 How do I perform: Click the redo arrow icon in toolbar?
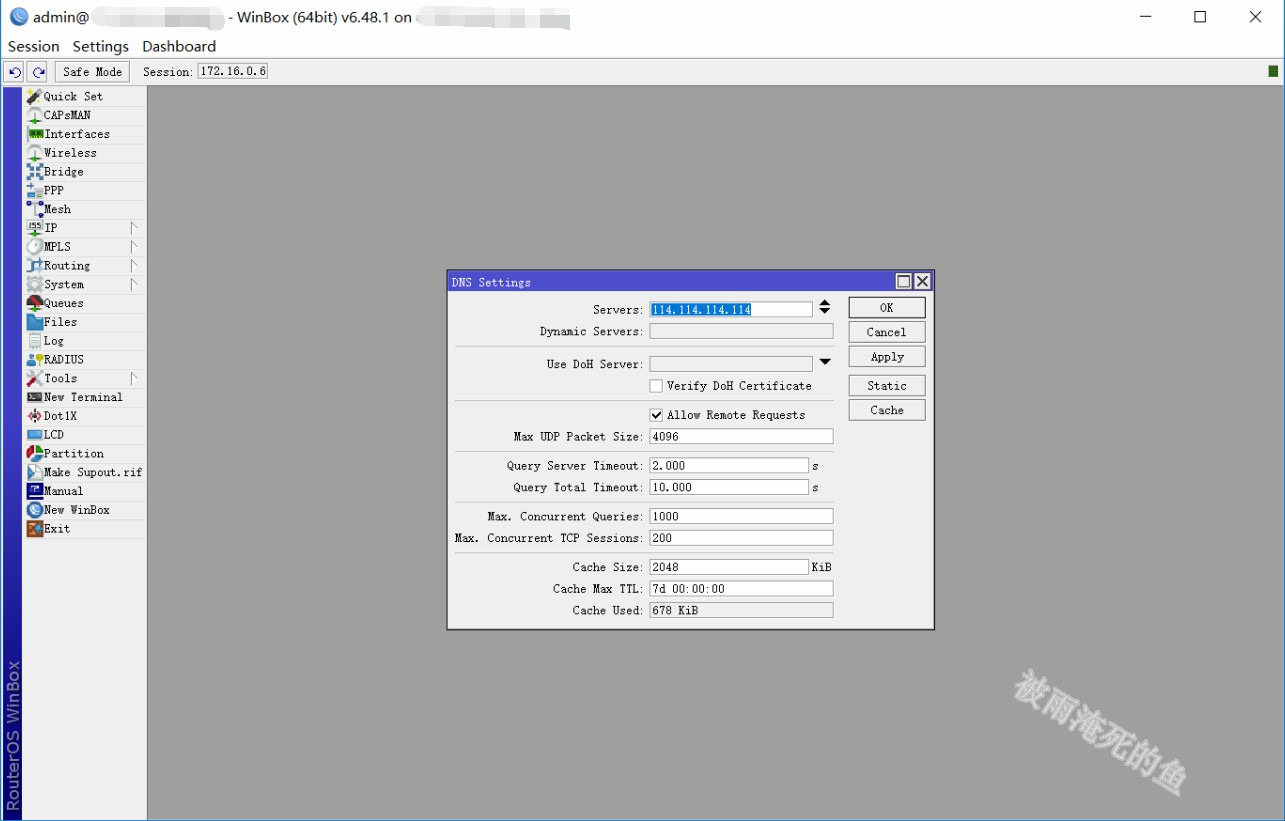pyautogui.click(x=38, y=72)
